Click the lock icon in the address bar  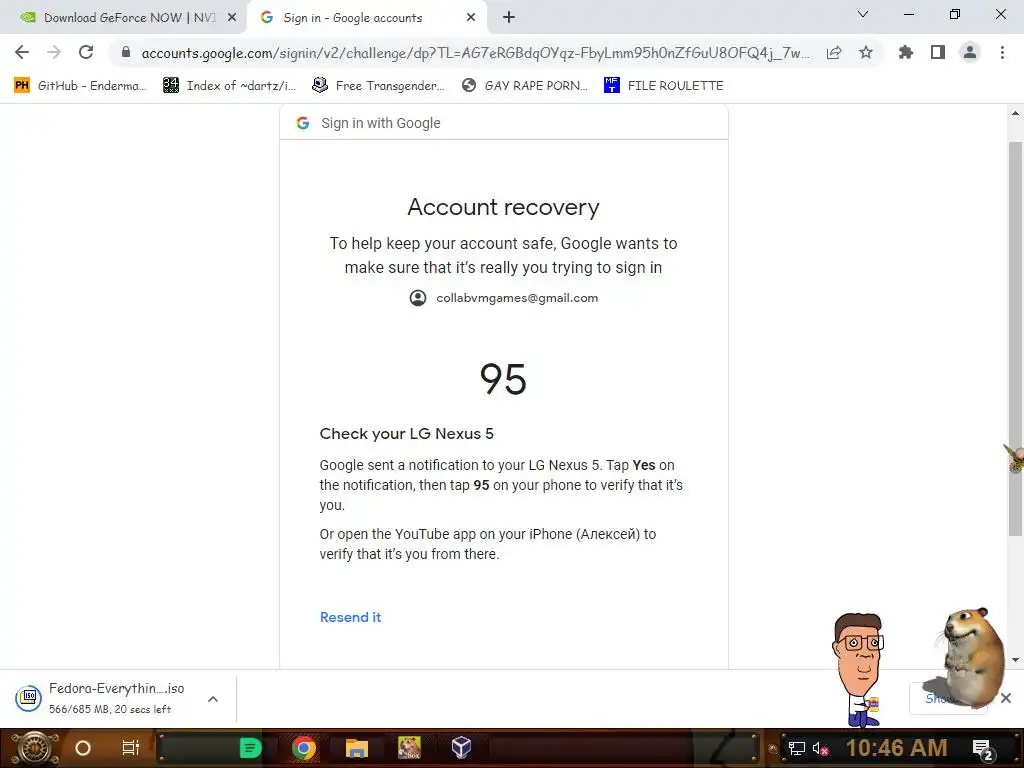pos(126,52)
